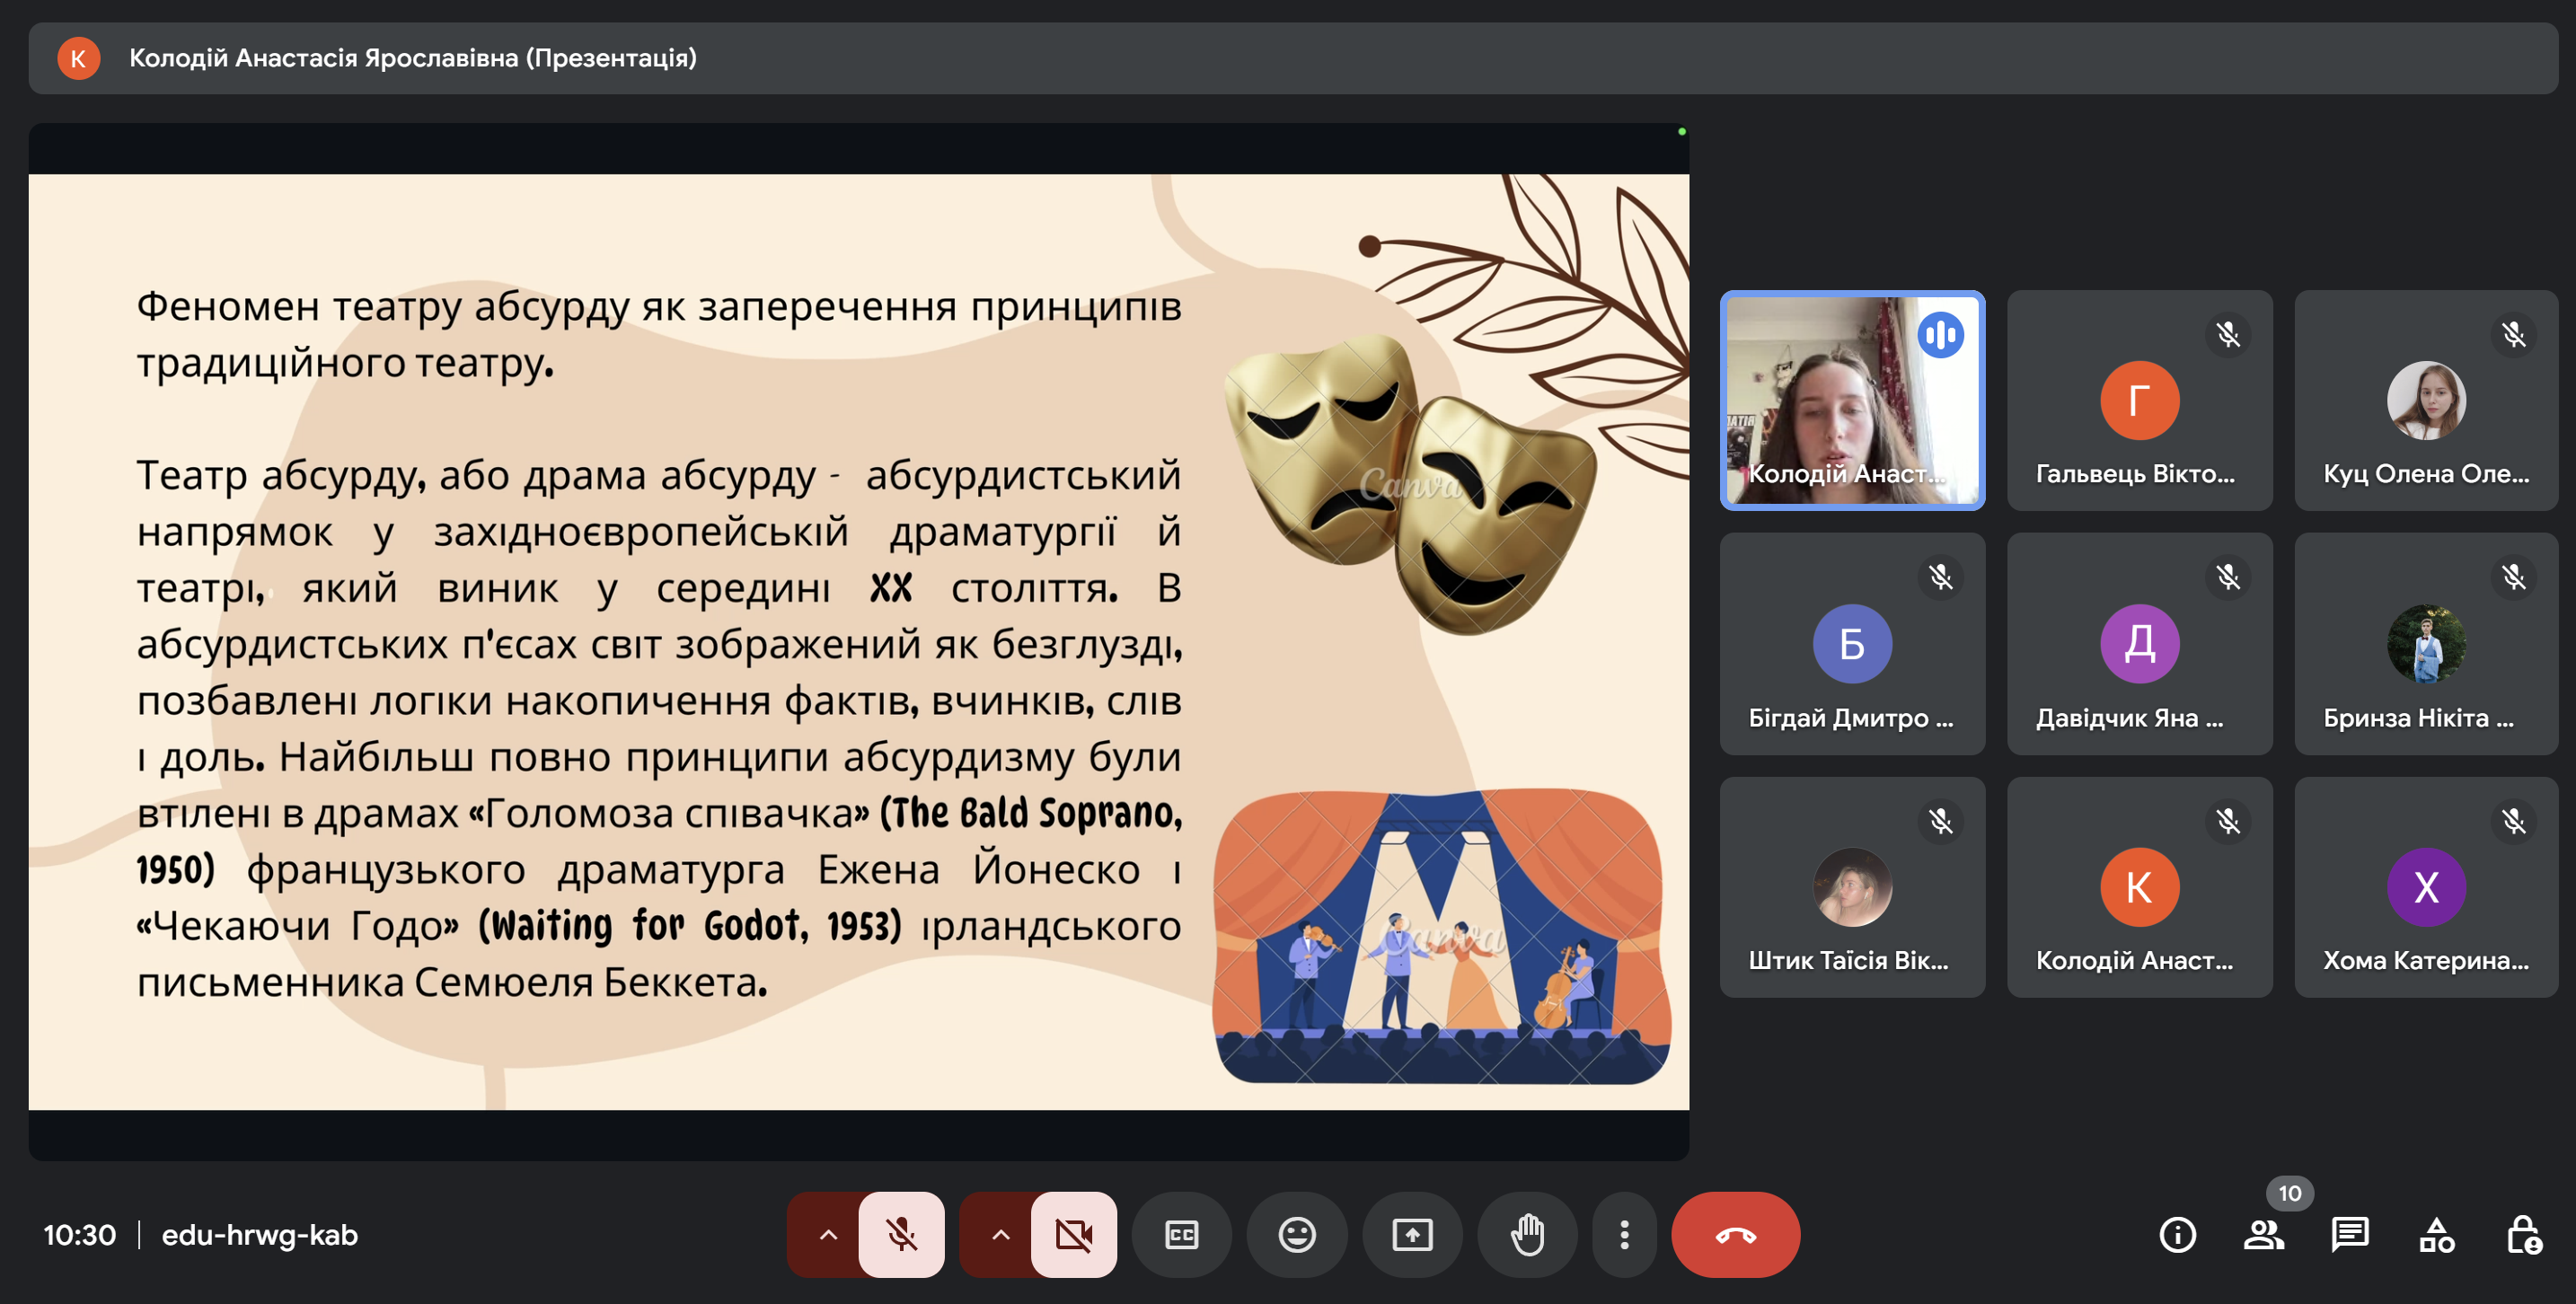The width and height of the screenshot is (2576, 1304).
Task: Click Куц Олена profile photo
Action: 2426,400
